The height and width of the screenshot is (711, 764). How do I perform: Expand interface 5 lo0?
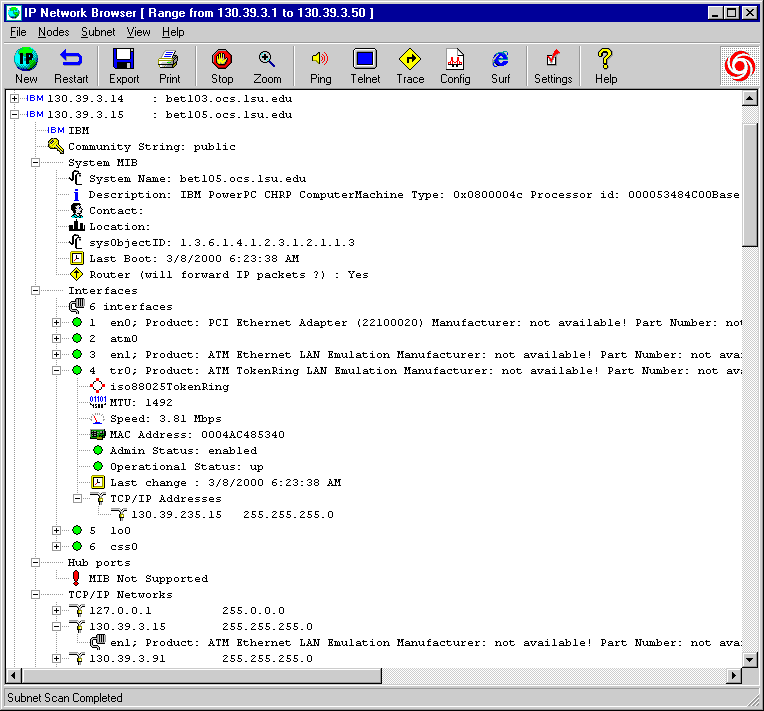tap(57, 530)
